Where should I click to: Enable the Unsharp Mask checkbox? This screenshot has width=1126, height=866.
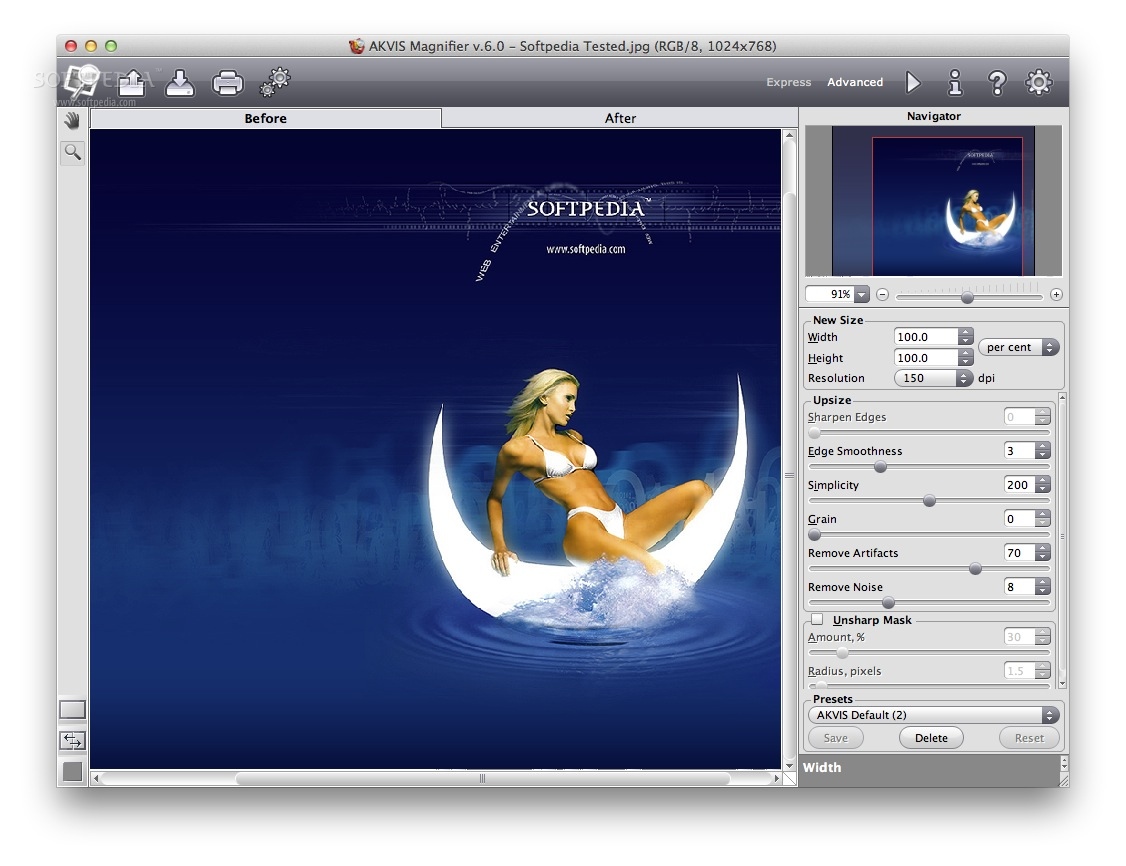pos(816,619)
